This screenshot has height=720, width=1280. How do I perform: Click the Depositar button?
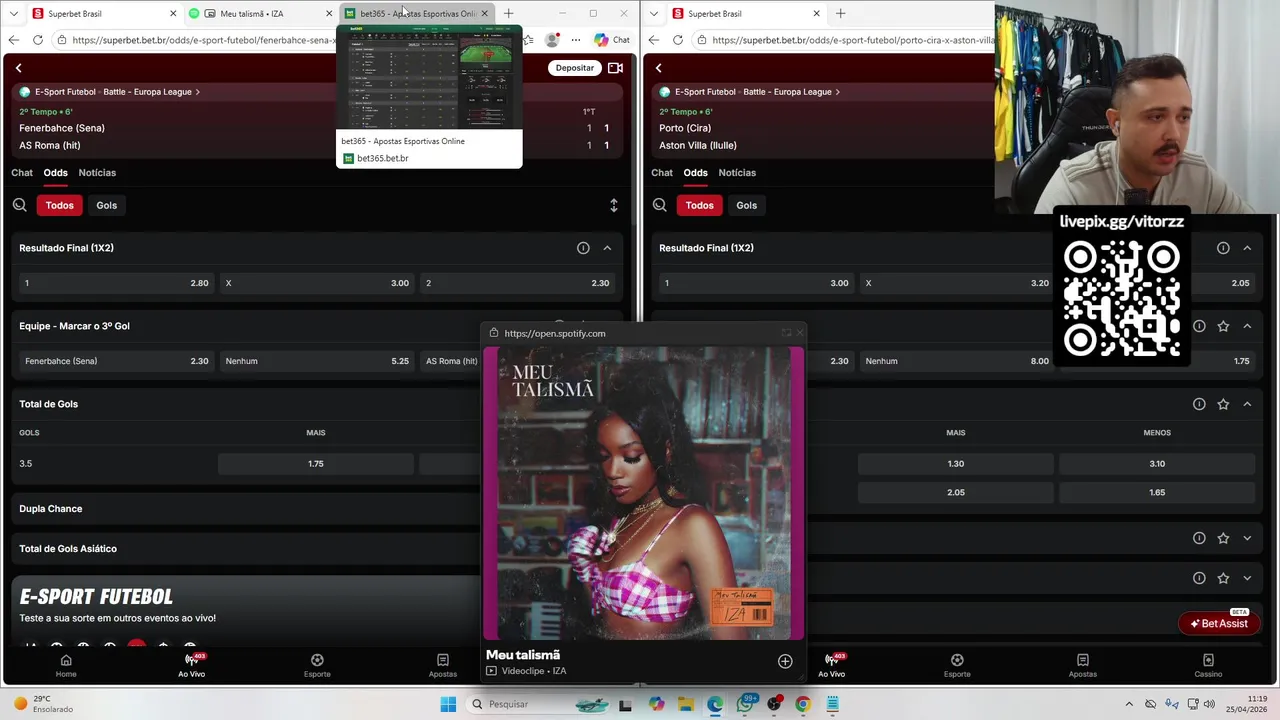click(x=574, y=68)
